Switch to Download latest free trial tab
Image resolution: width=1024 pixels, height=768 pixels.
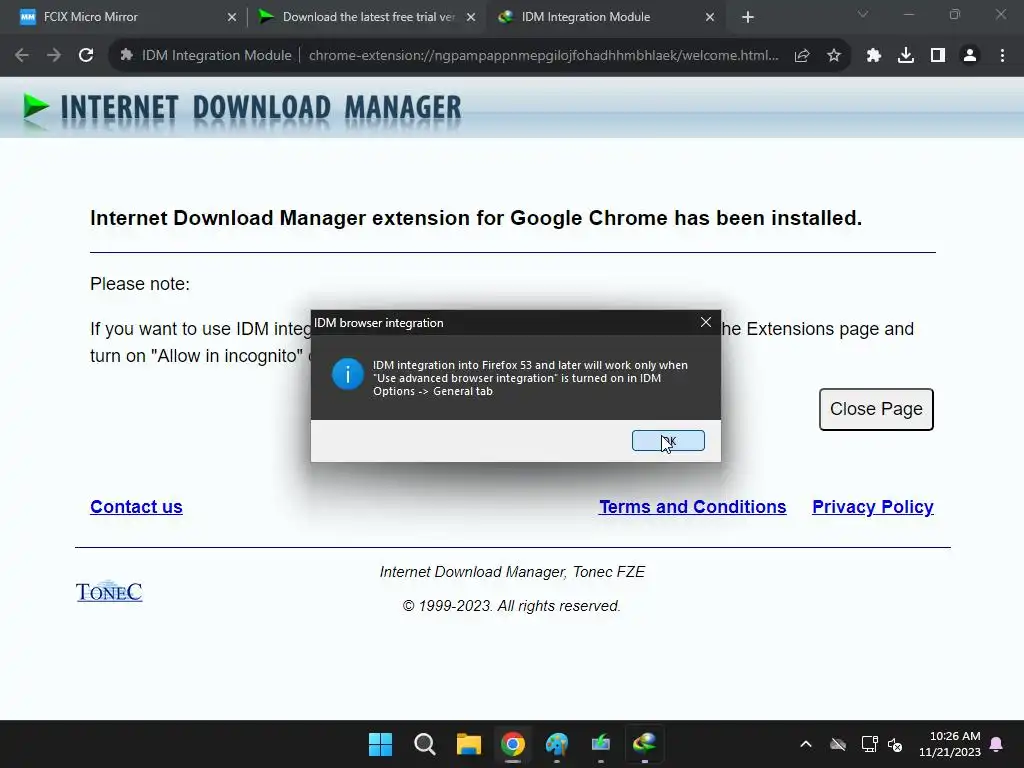coord(366,17)
